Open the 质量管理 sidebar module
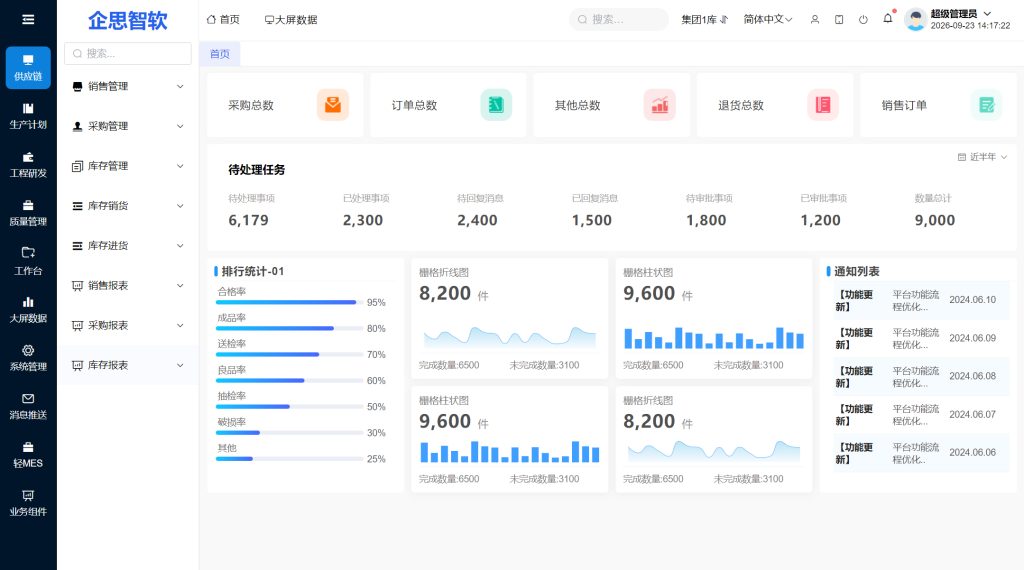The image size is (1024, 570). [28, 213]
